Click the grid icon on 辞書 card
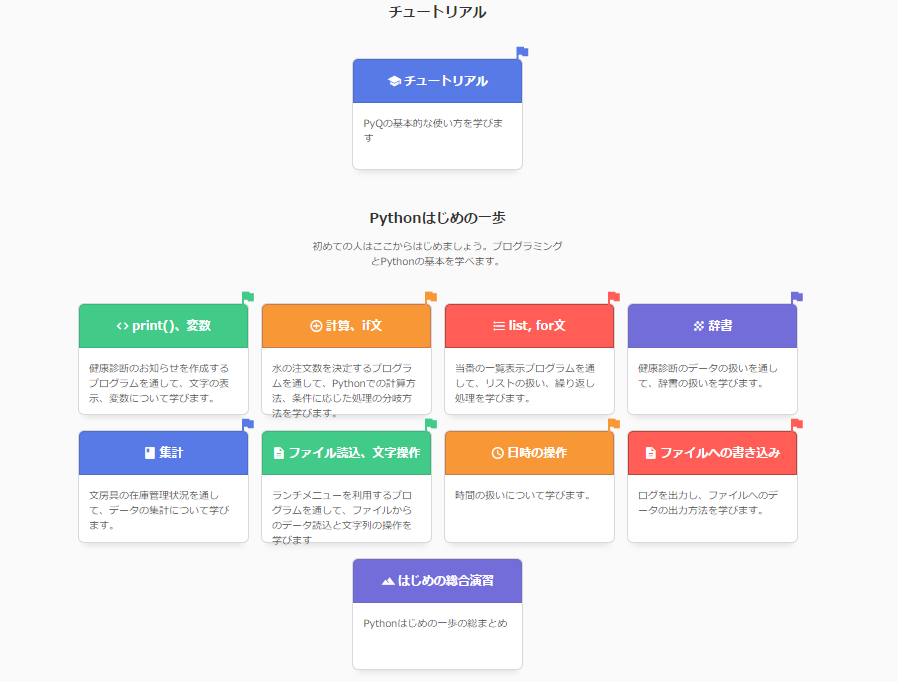Viewport: 898px width, 682px height. coord(699,326)
